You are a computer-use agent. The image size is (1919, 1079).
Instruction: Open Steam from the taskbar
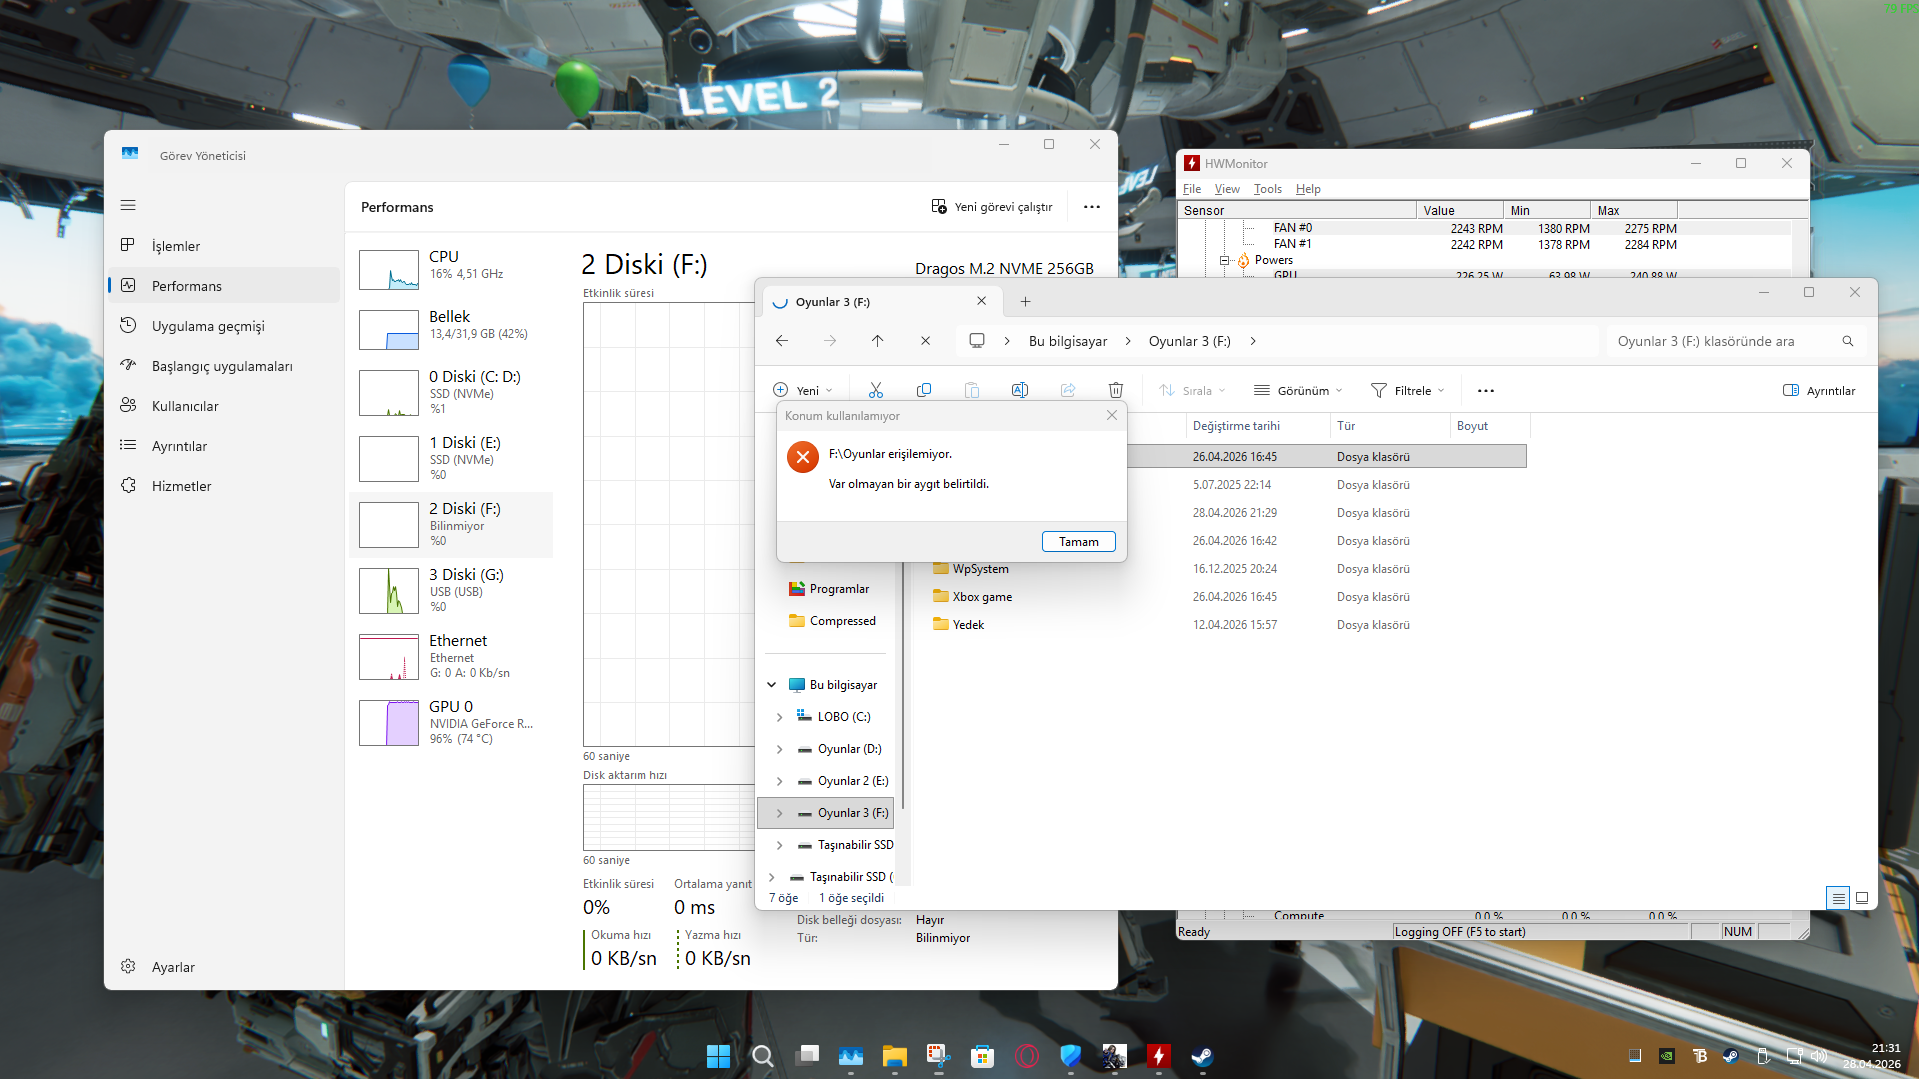point(1202,1056)
